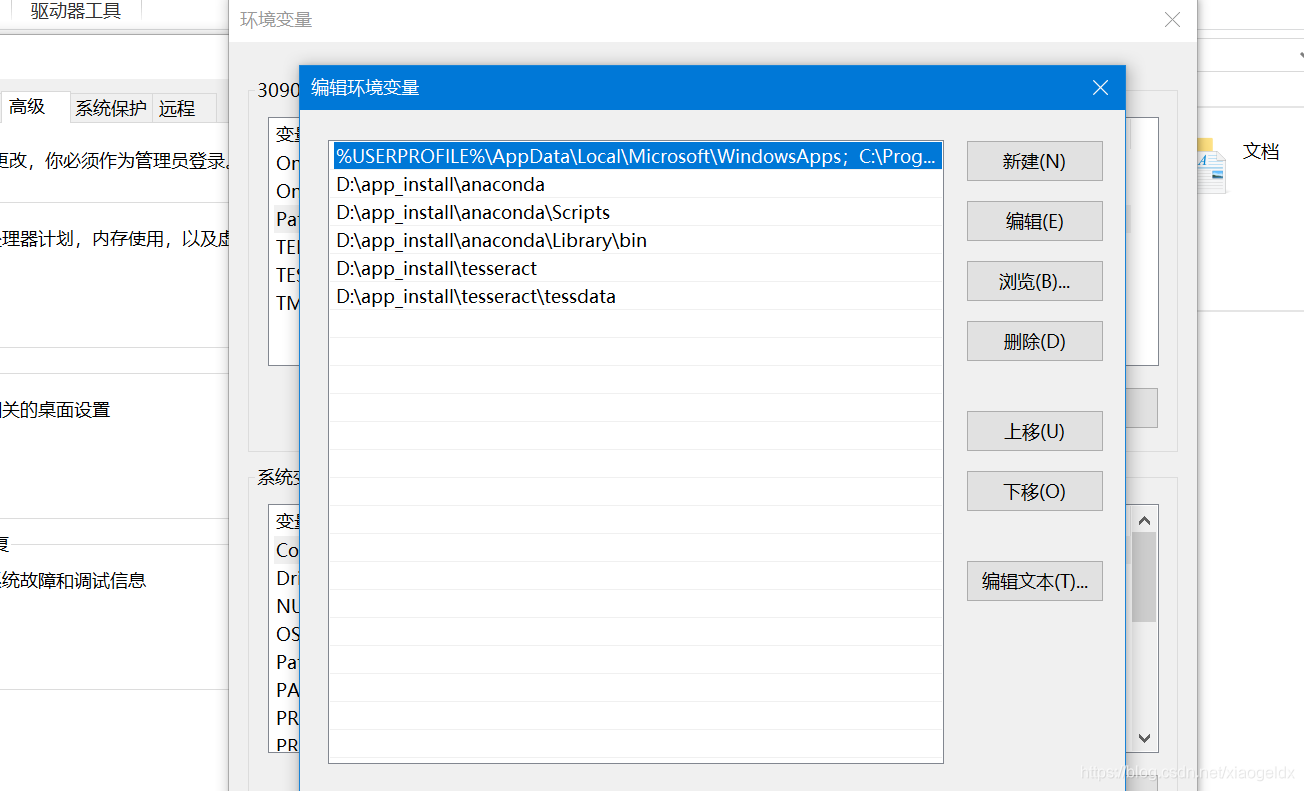Select the %USERPROFILE%\AppData path entry

(636, 156)
